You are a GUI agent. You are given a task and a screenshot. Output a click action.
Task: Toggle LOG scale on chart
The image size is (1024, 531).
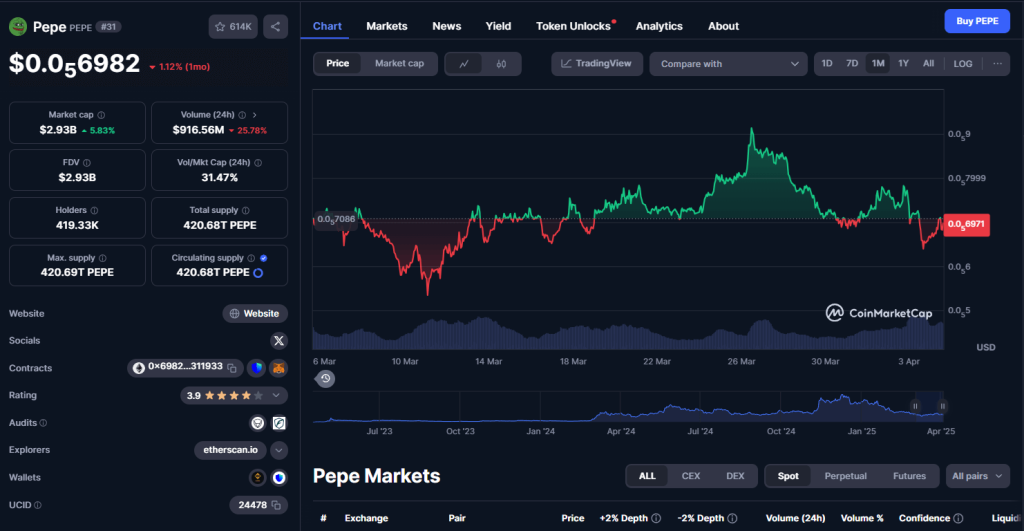click(x=963, y=64)
